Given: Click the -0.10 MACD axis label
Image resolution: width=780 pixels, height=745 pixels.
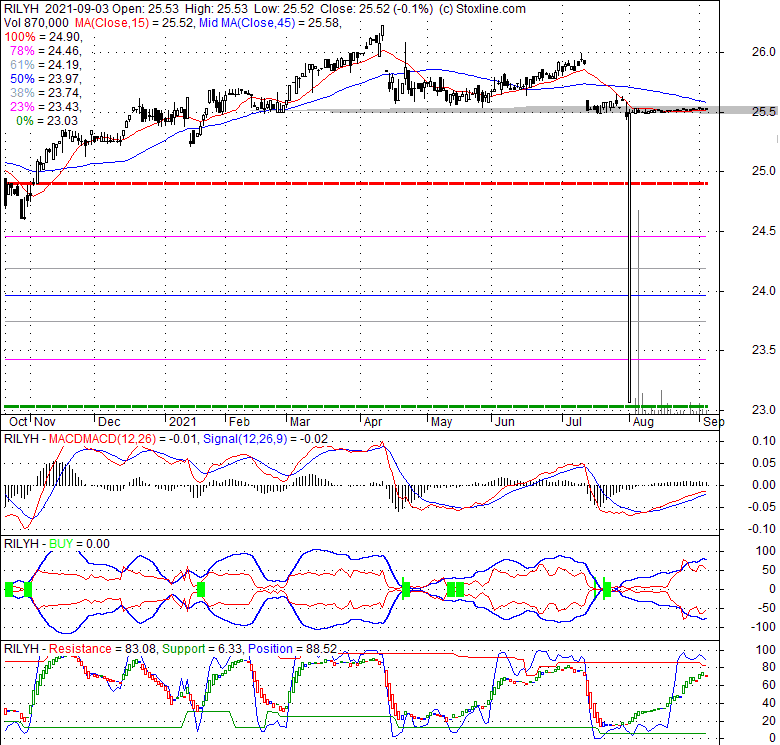Looking at the screenshot, I should tap(763, 529).
